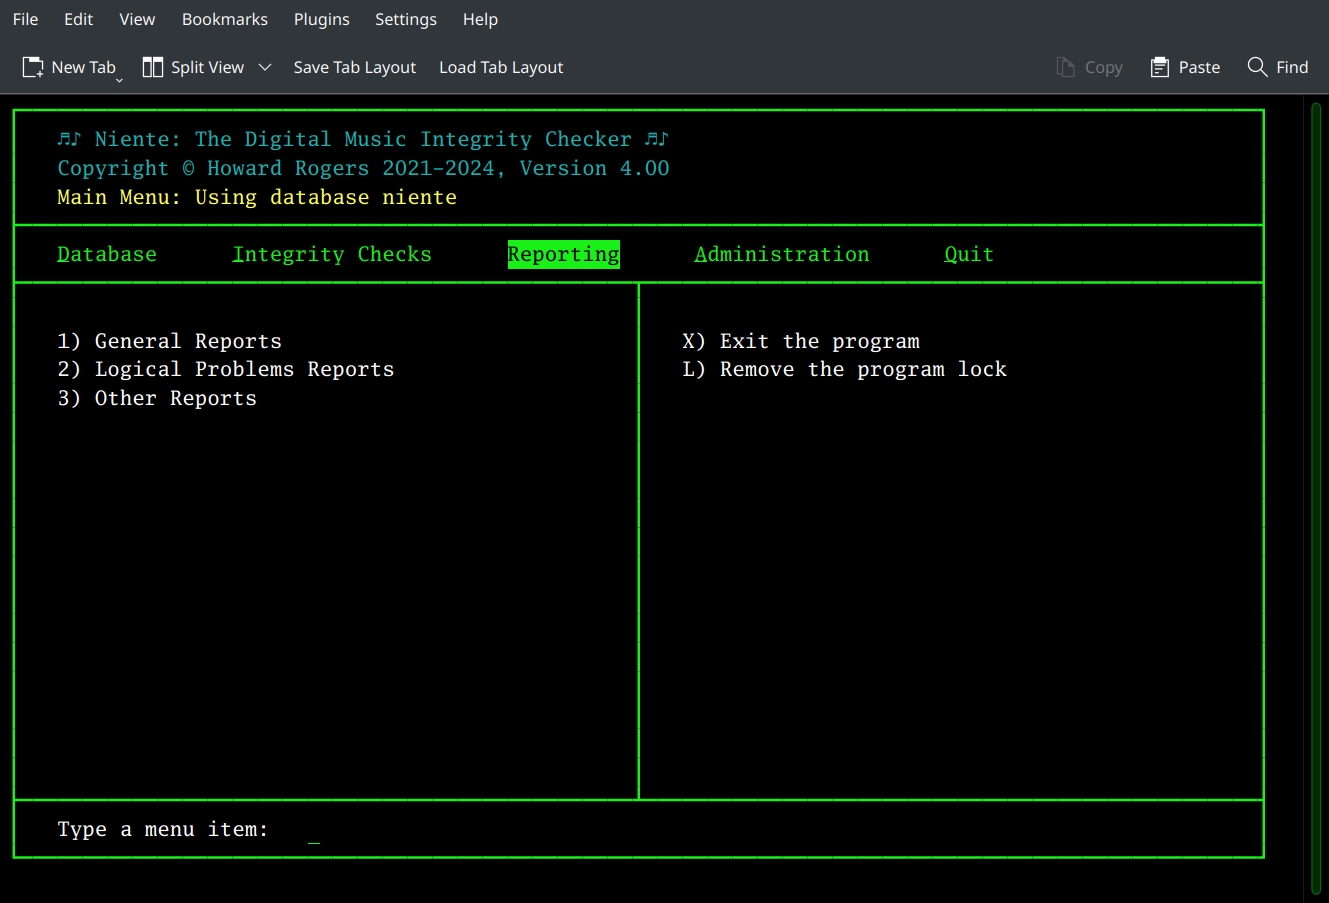
Task: Open the Settings menu
Action: [406, 19]
